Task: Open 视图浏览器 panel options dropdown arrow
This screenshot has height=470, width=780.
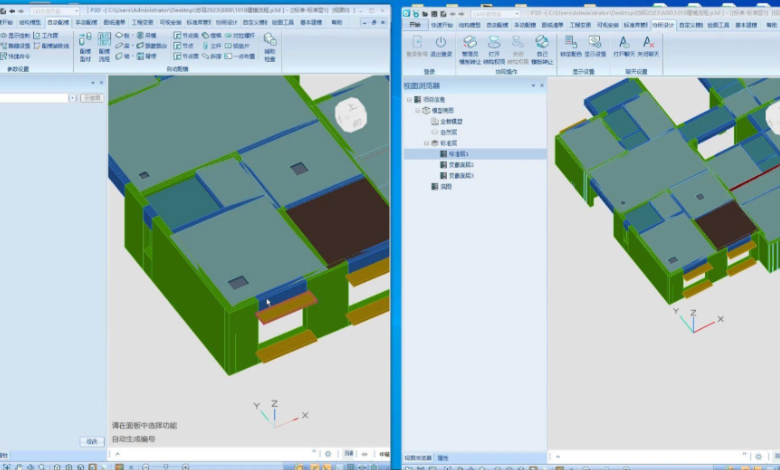Action: coord(533,86)
